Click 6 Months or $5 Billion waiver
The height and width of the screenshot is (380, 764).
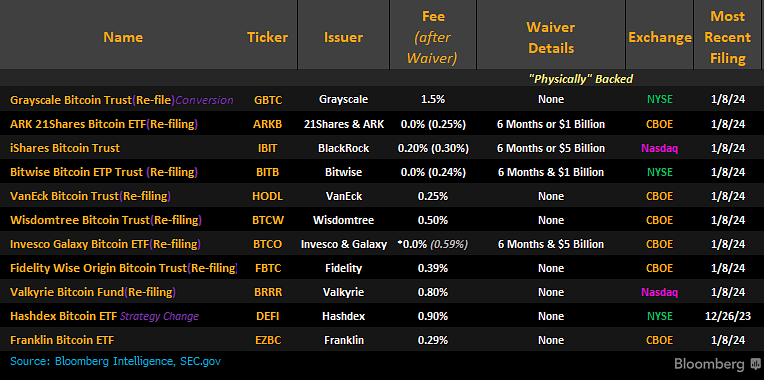[551, 148]
